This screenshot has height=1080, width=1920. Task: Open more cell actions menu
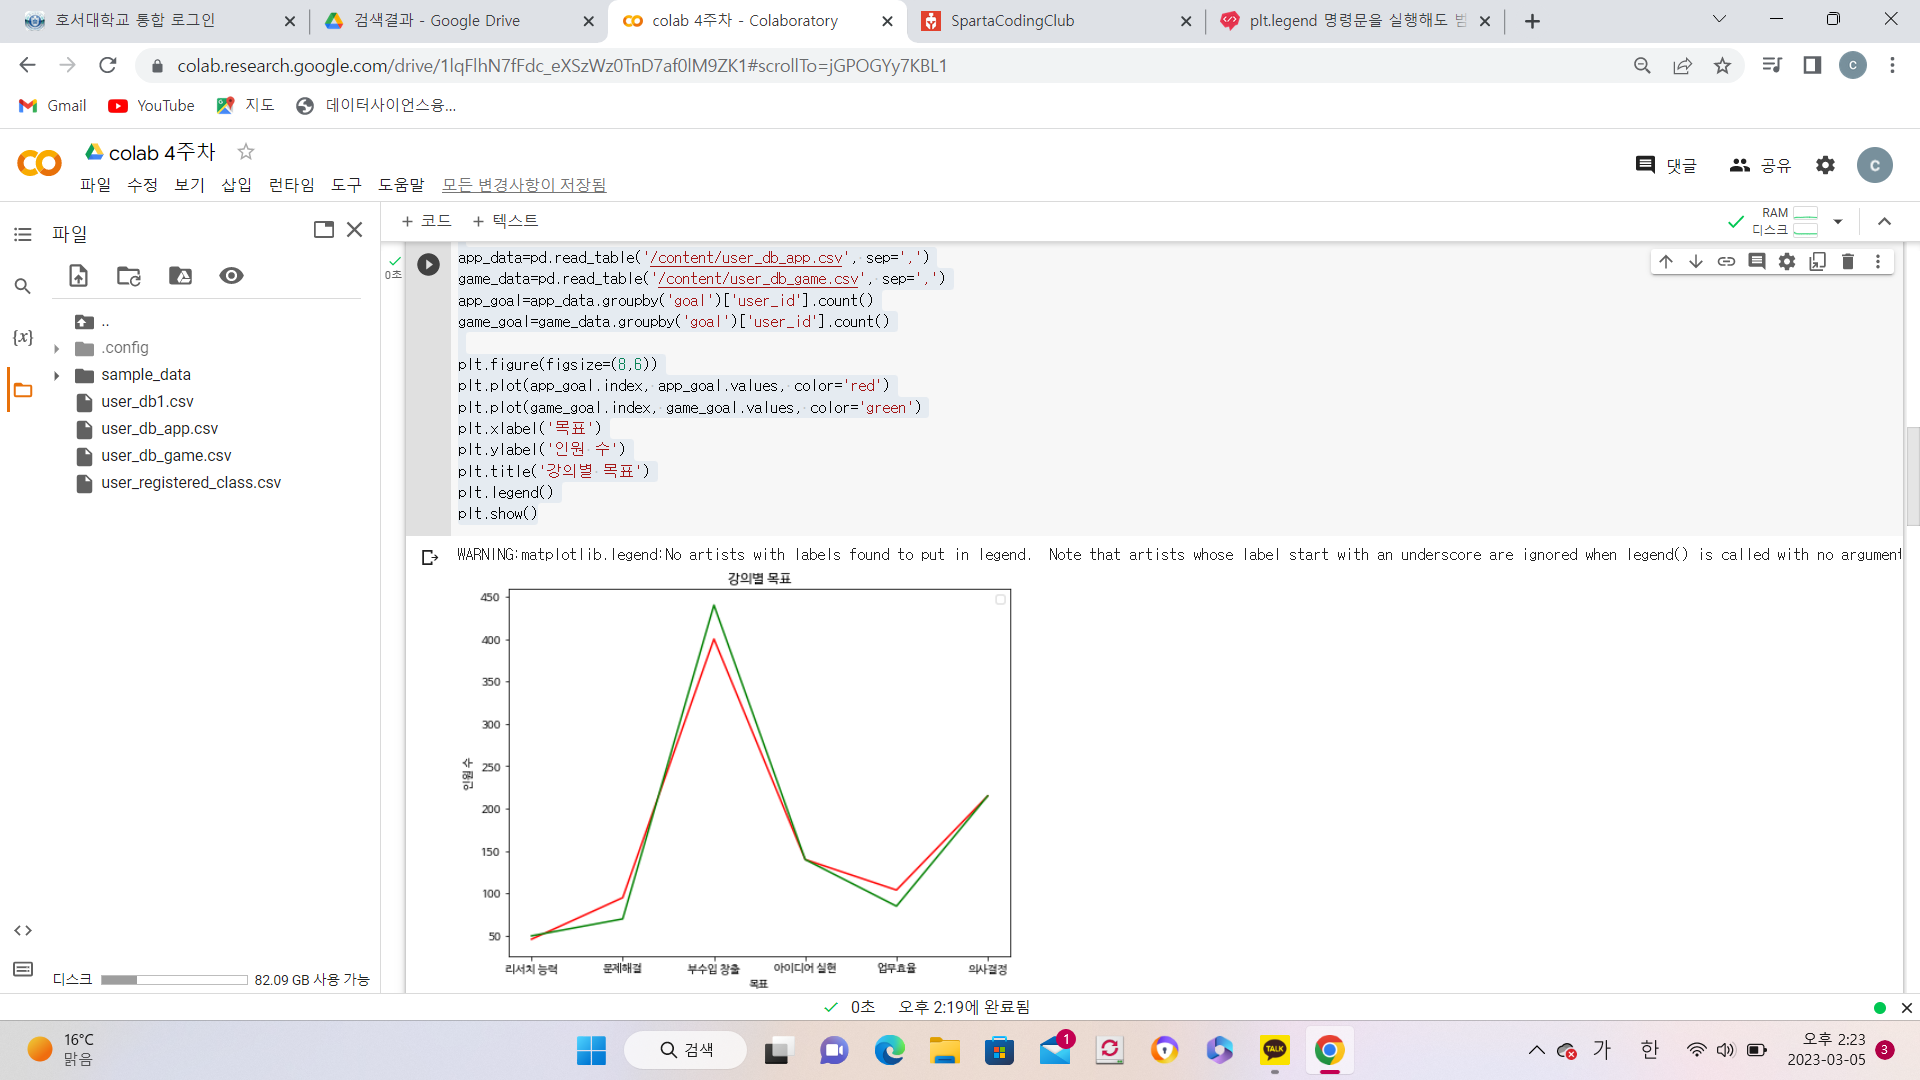(1878, 262)
